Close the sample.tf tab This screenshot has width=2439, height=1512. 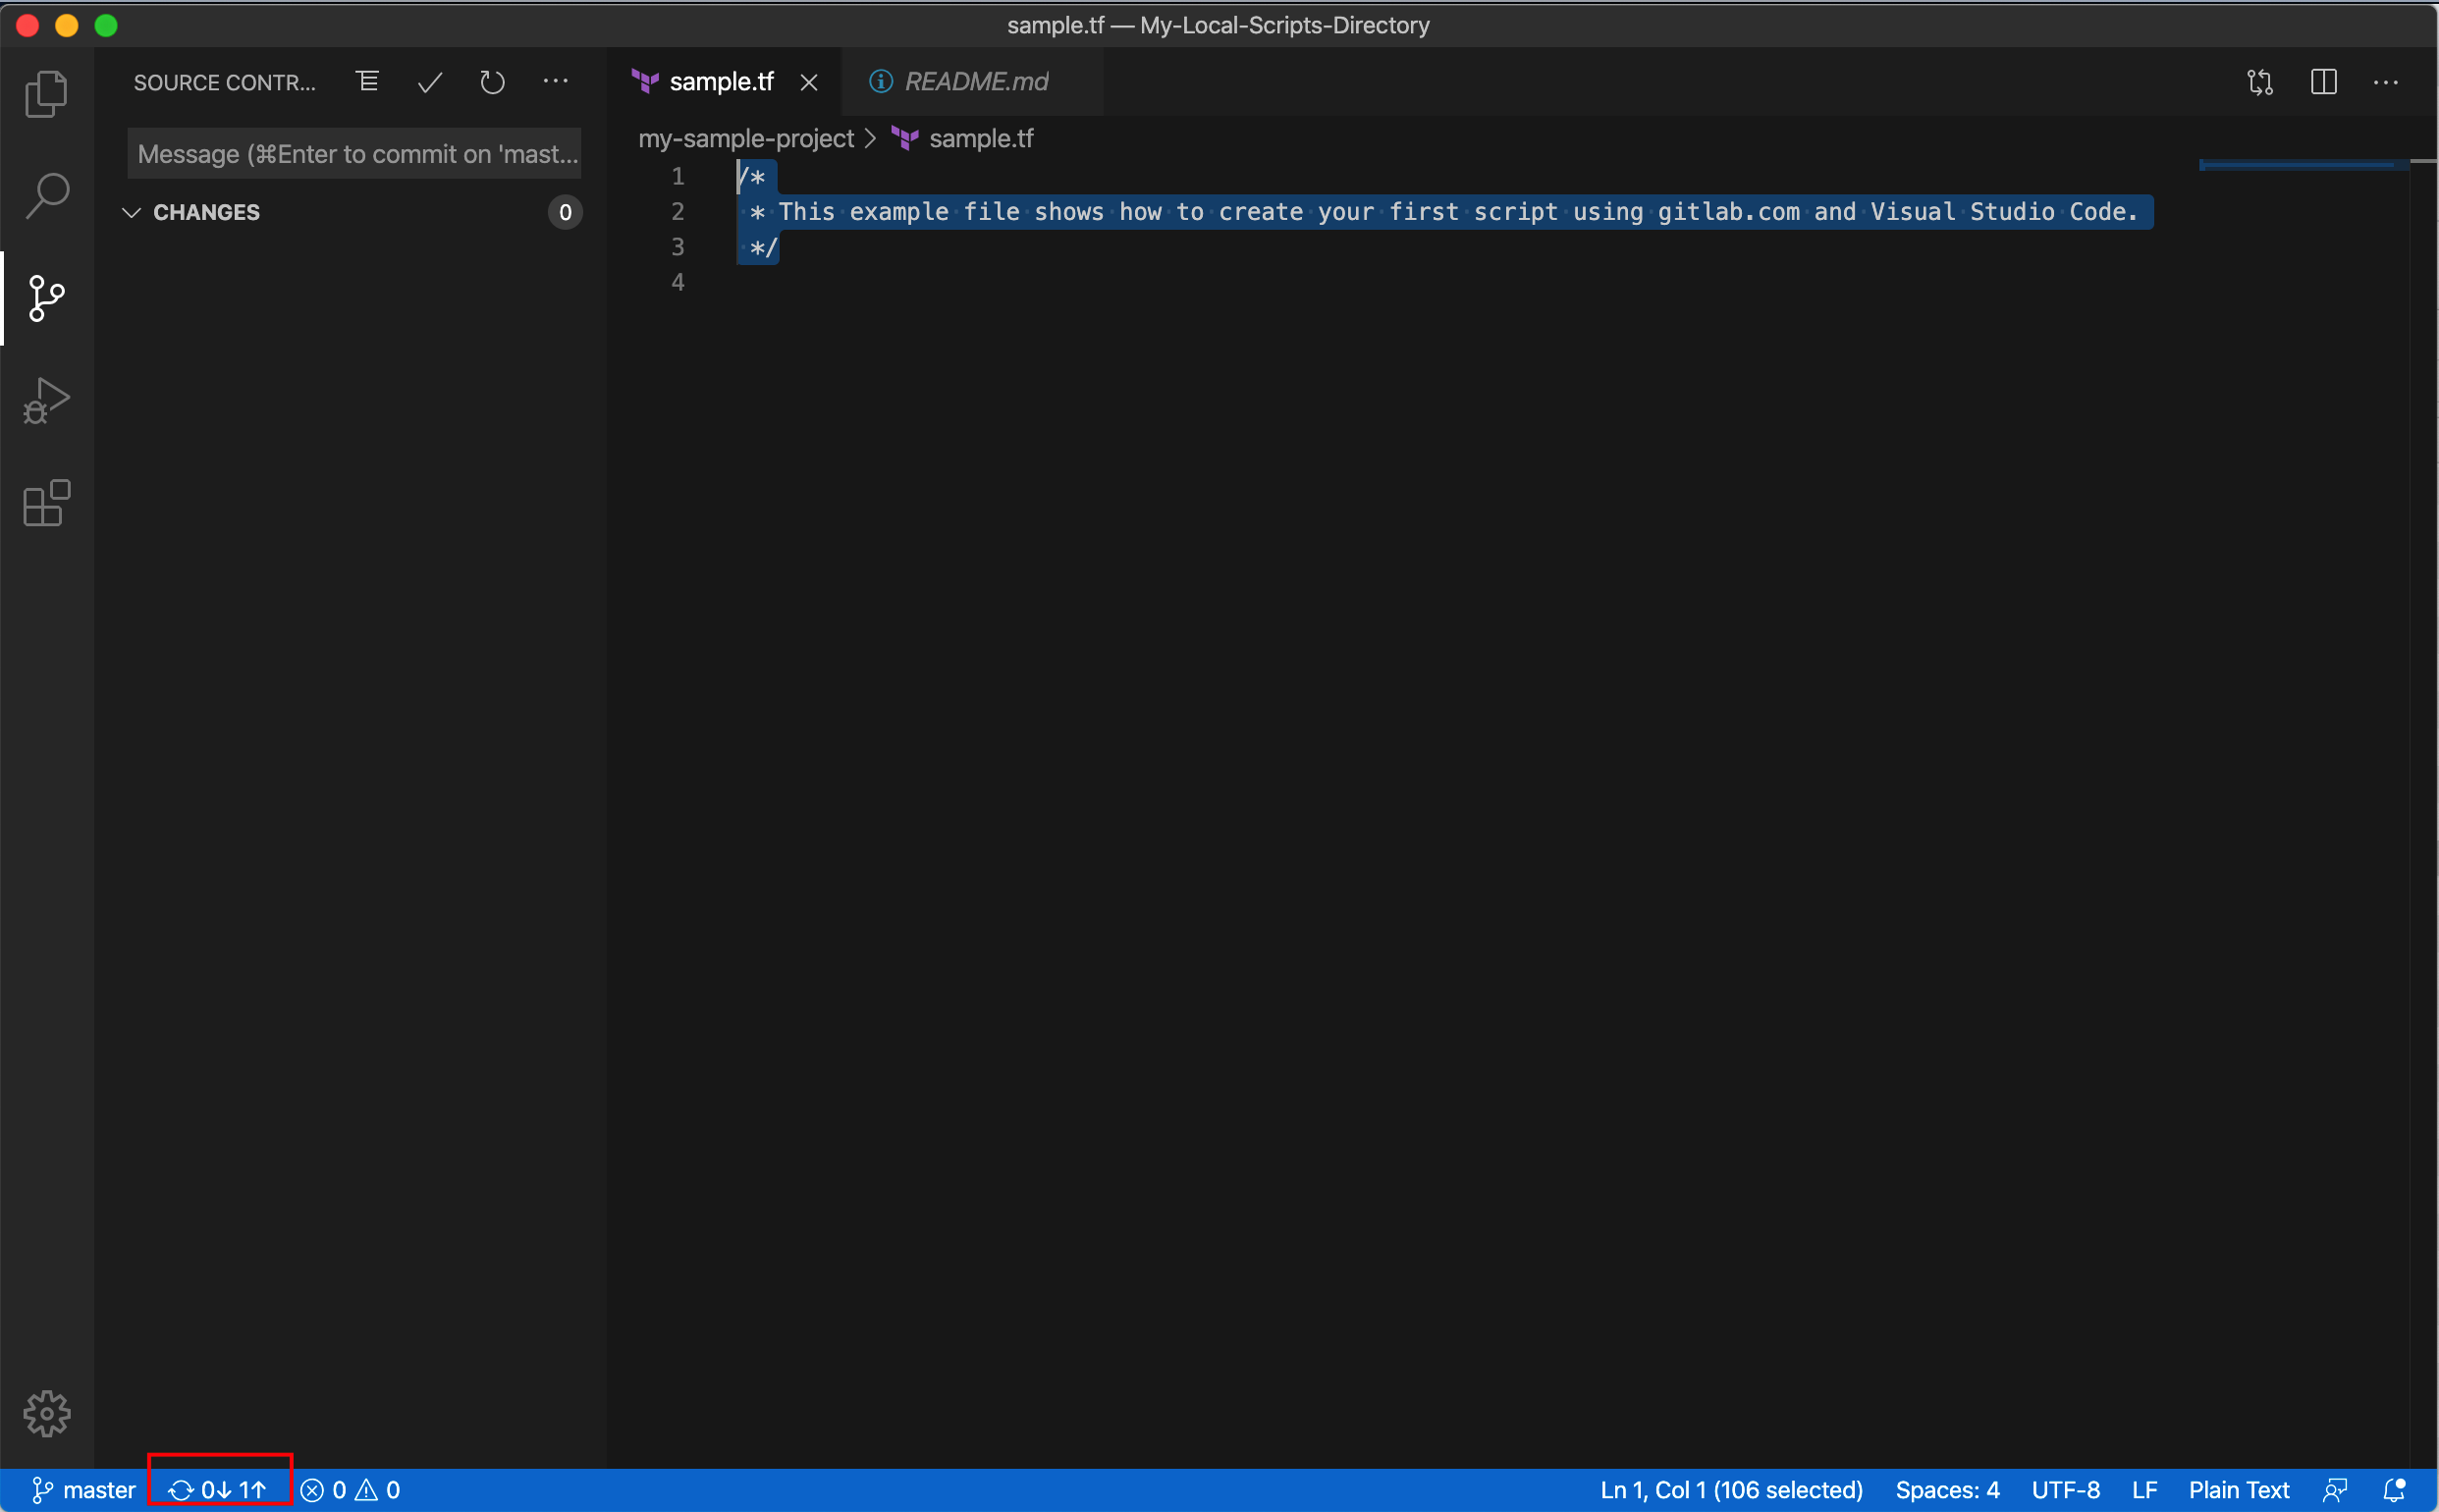pyautogui.click(x=809, y=83)
